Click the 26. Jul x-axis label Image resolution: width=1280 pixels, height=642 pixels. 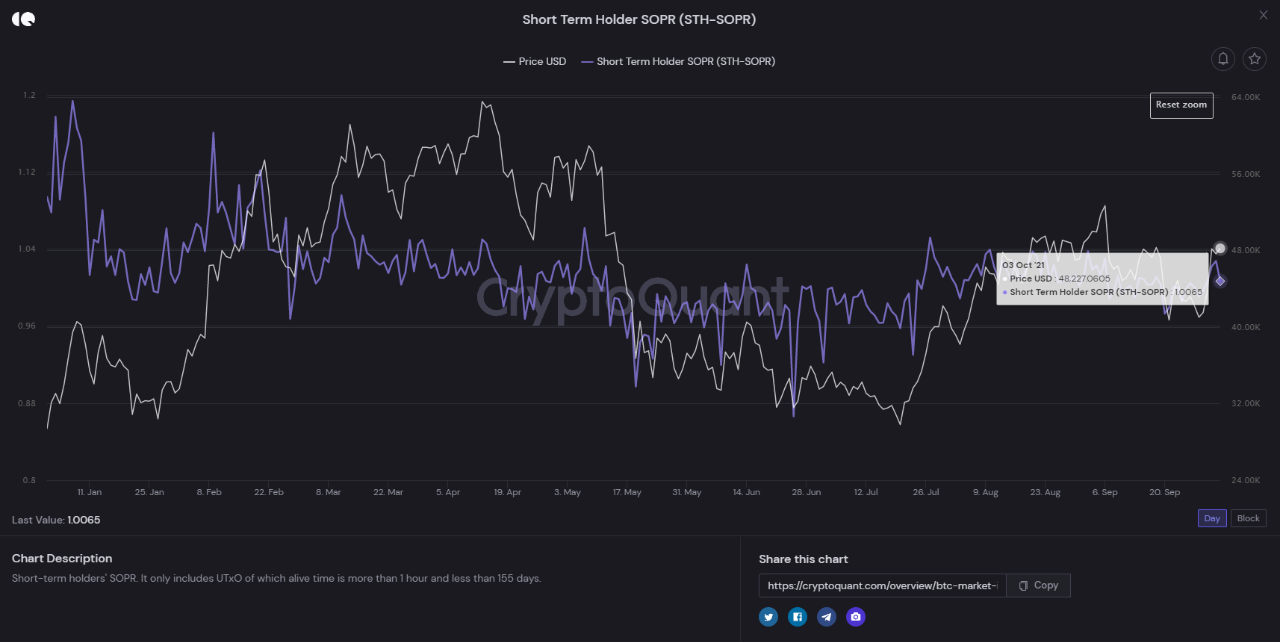pyautogui.click(x=925, y=492)
